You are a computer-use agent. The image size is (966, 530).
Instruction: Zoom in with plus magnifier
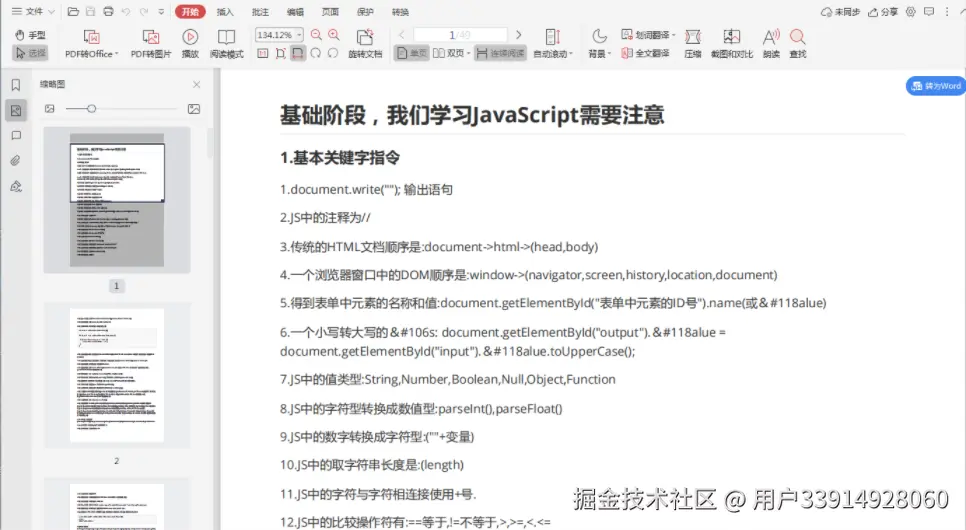pos(334,35)
